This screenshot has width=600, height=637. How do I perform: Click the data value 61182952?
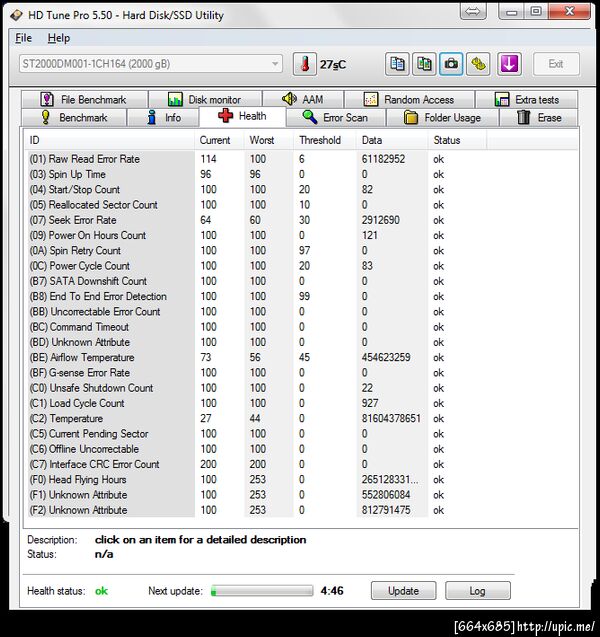click(383, 159)
